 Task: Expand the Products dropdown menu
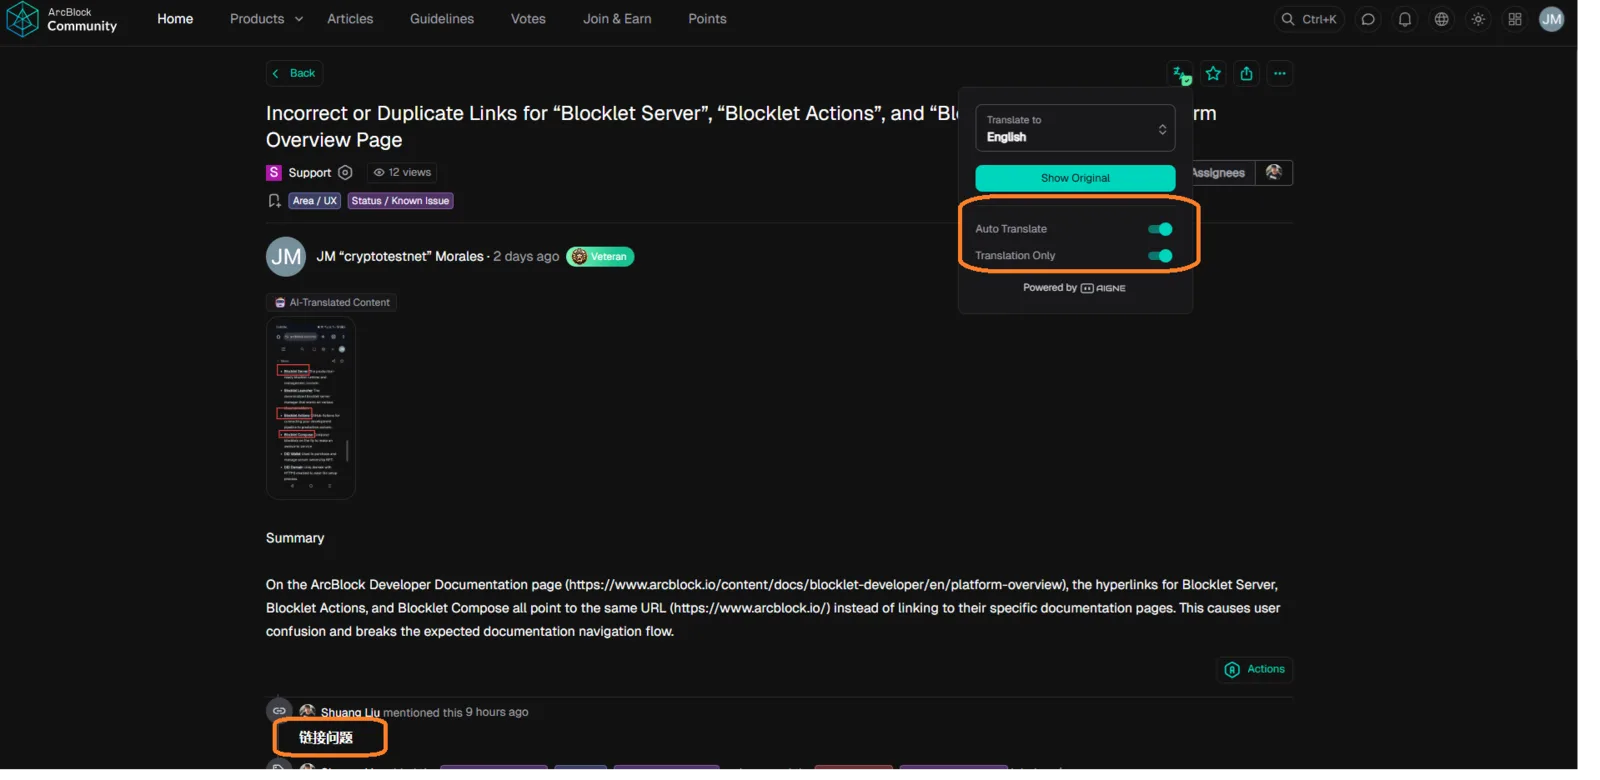click(x=266, y=19)
